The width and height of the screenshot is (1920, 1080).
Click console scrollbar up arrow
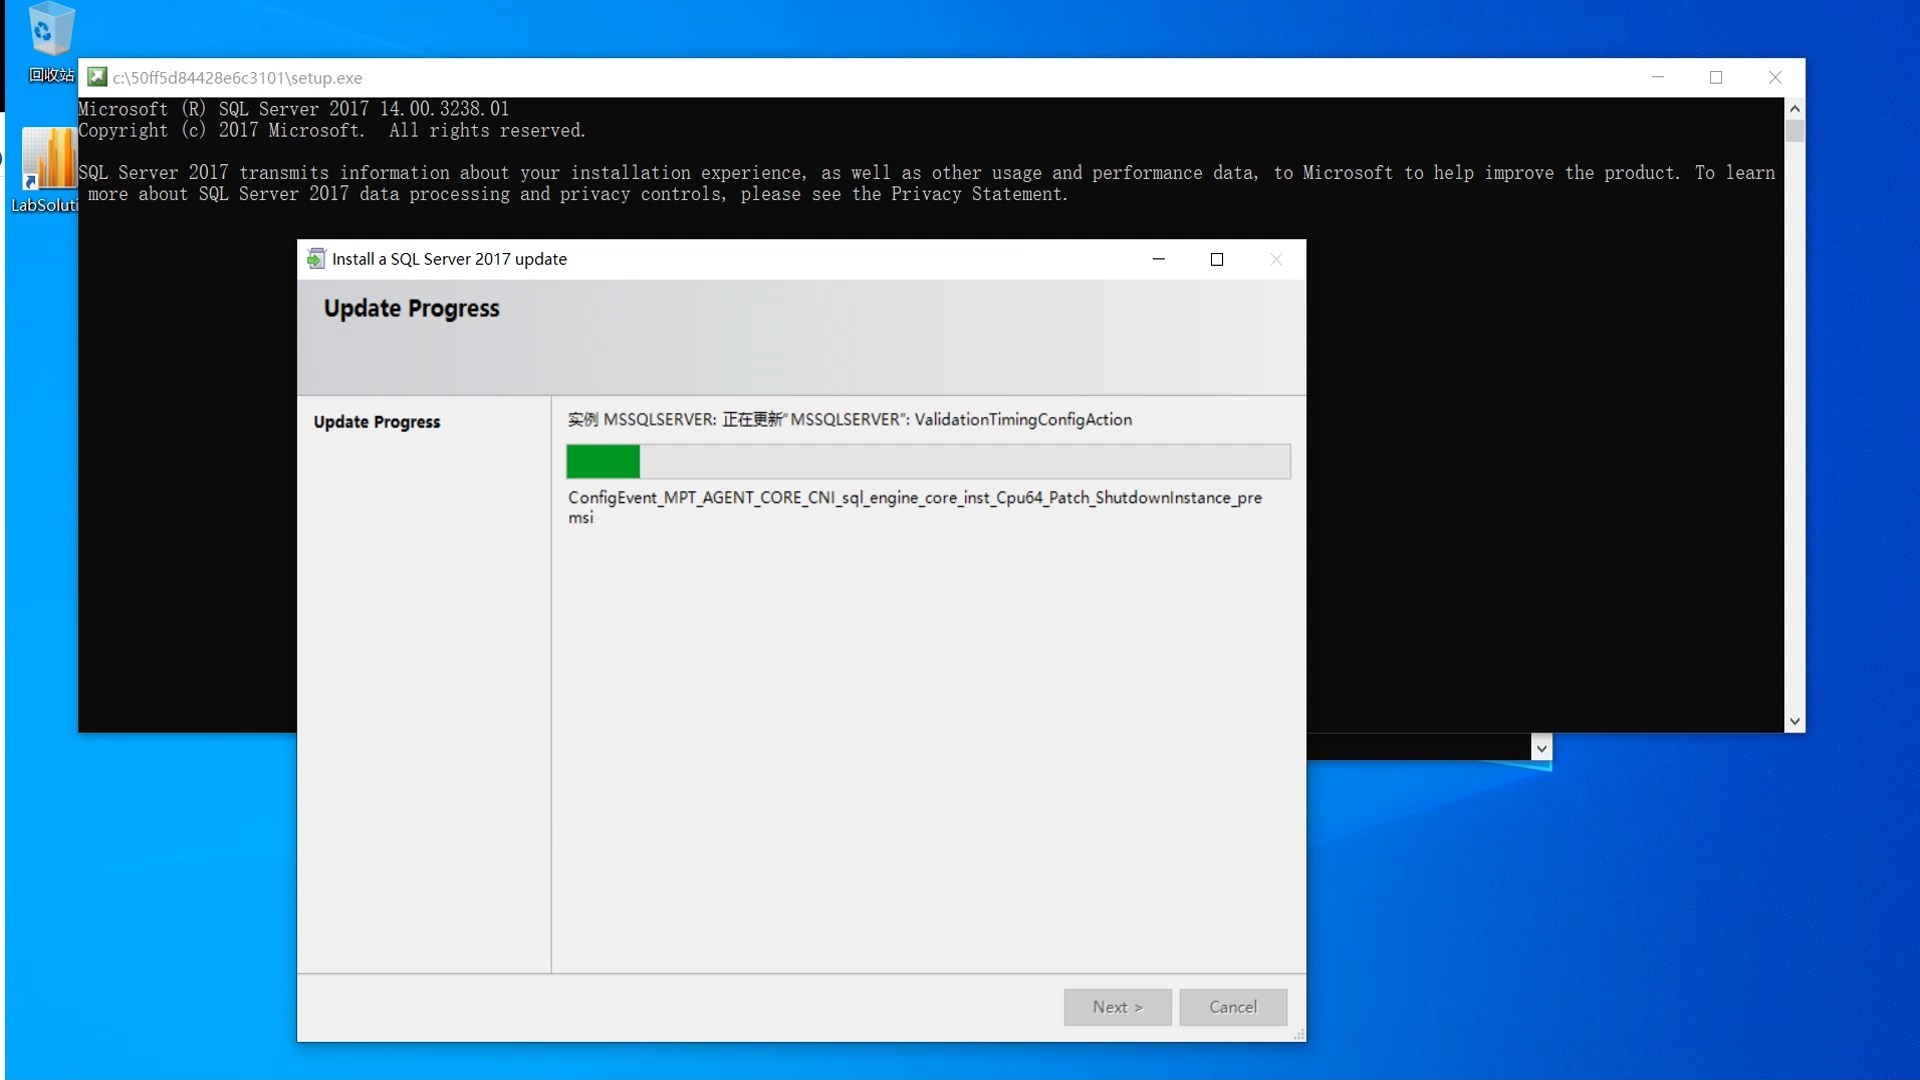tap(1795, 108)
